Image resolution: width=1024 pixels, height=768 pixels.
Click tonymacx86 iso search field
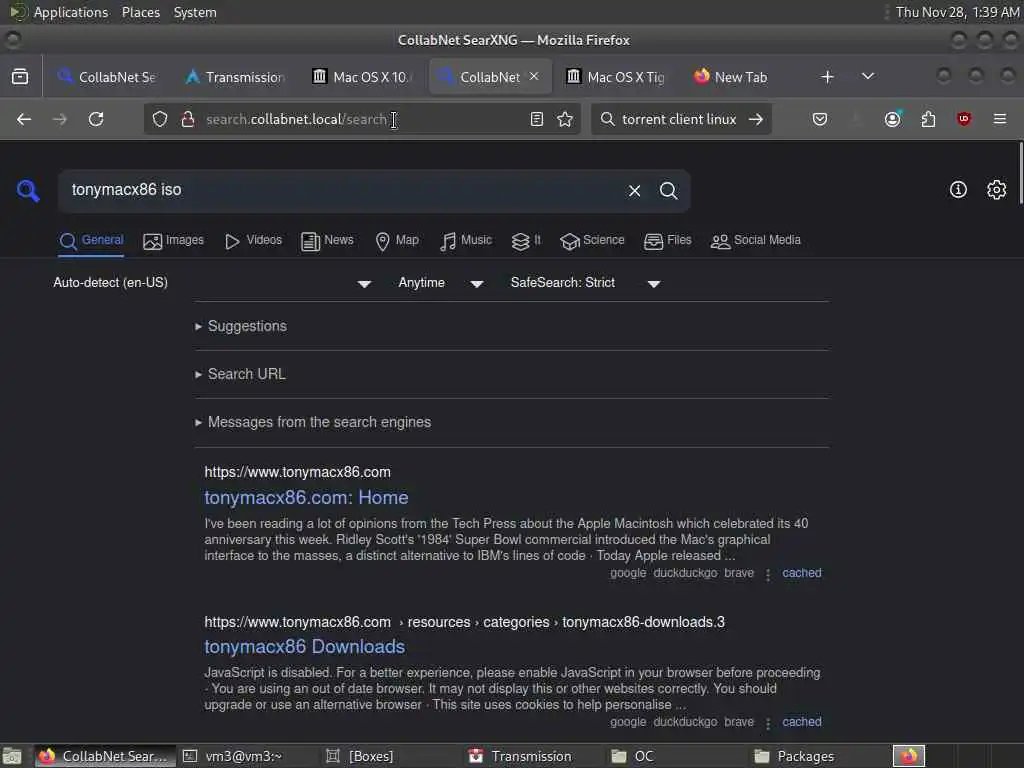340,191
